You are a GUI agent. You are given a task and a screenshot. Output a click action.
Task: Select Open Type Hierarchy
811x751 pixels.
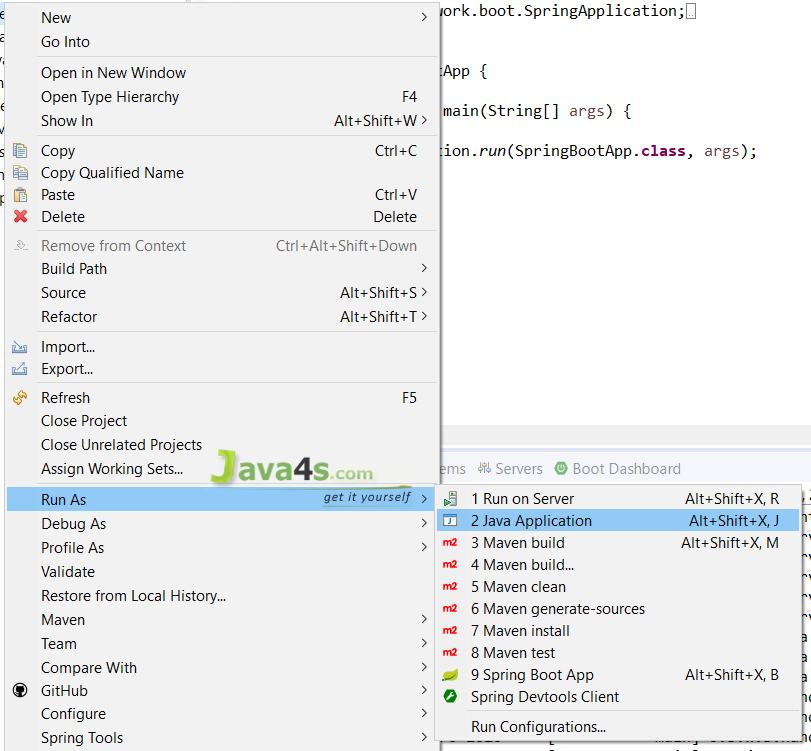[x=222, y=97]
